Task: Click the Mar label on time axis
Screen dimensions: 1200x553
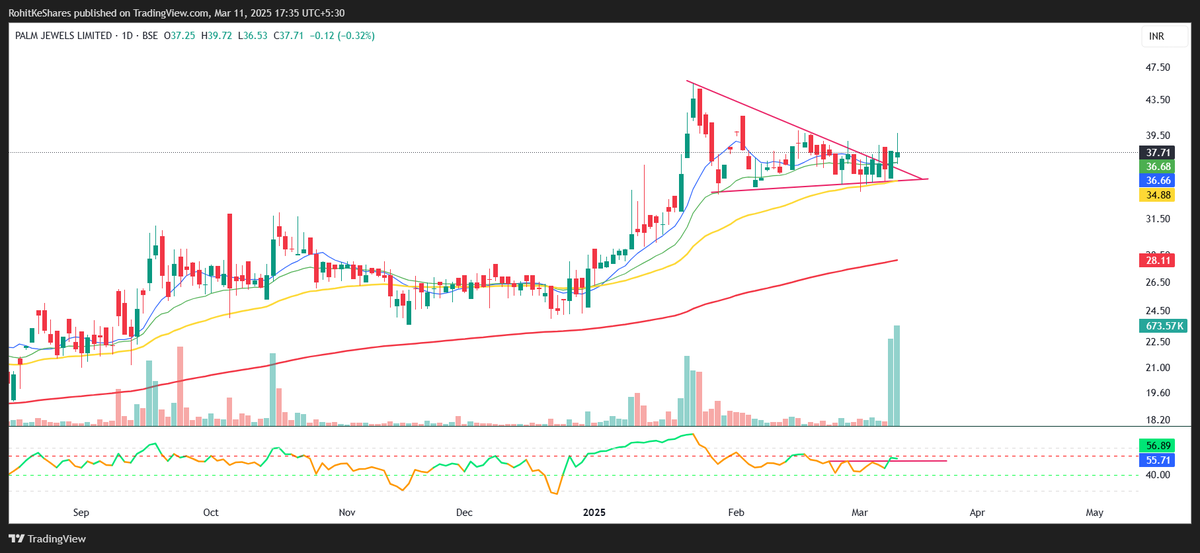Action: (x=860, y=512)
